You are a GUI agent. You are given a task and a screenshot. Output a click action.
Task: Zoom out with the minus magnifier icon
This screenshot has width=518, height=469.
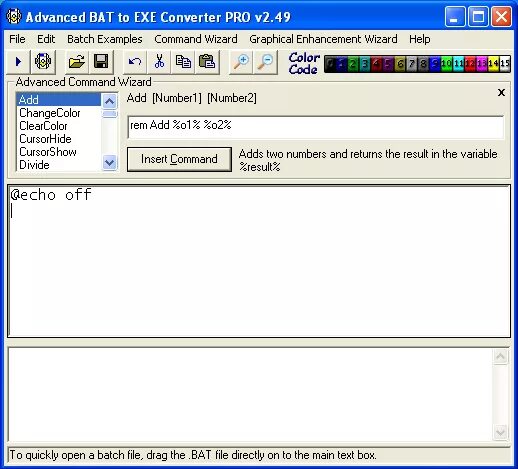pos(266,62)
